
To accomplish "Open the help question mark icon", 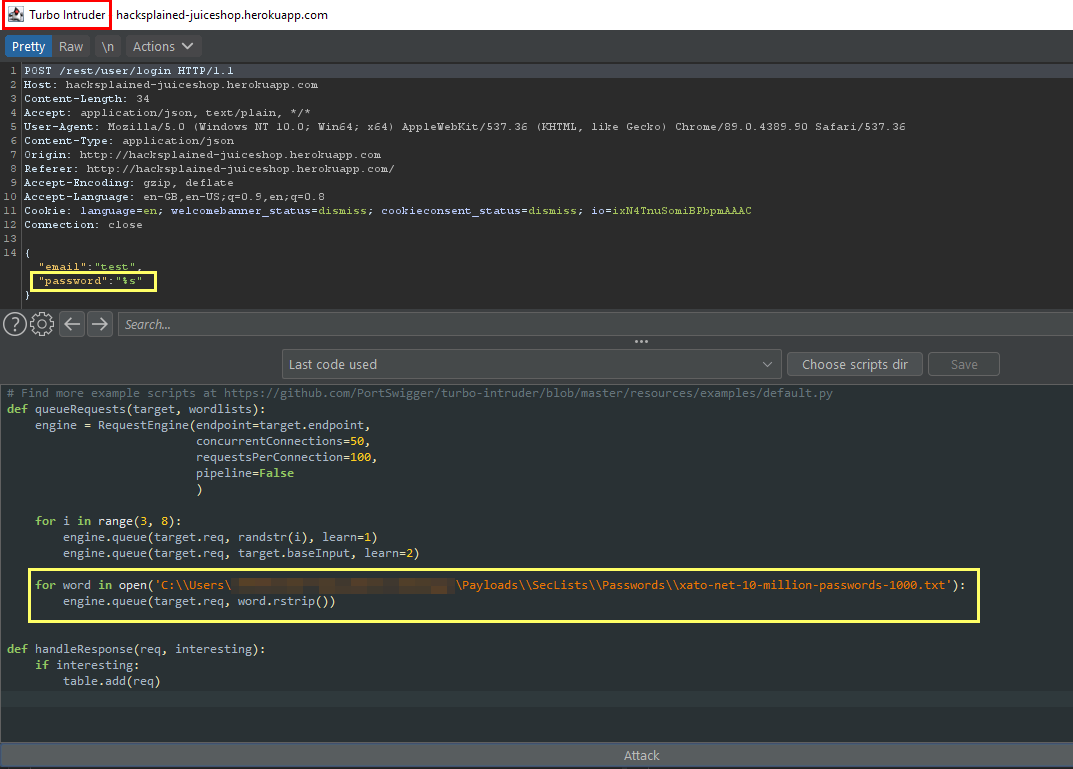I will pyautogui.click(x=15, y=324).
